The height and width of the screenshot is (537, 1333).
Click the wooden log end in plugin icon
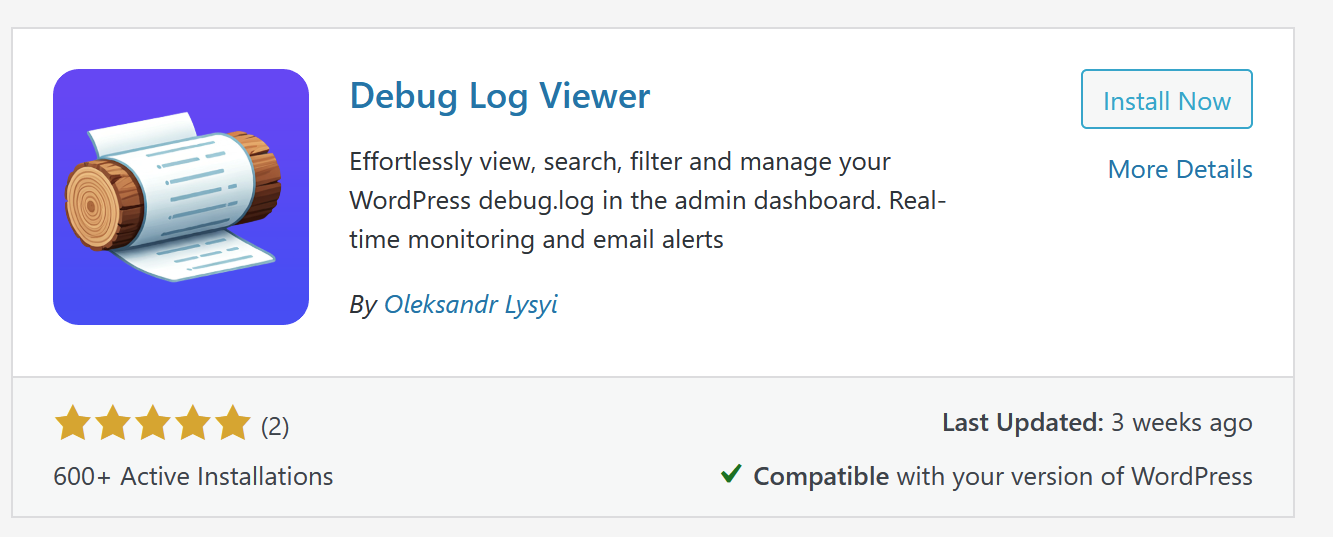(98, 208)
